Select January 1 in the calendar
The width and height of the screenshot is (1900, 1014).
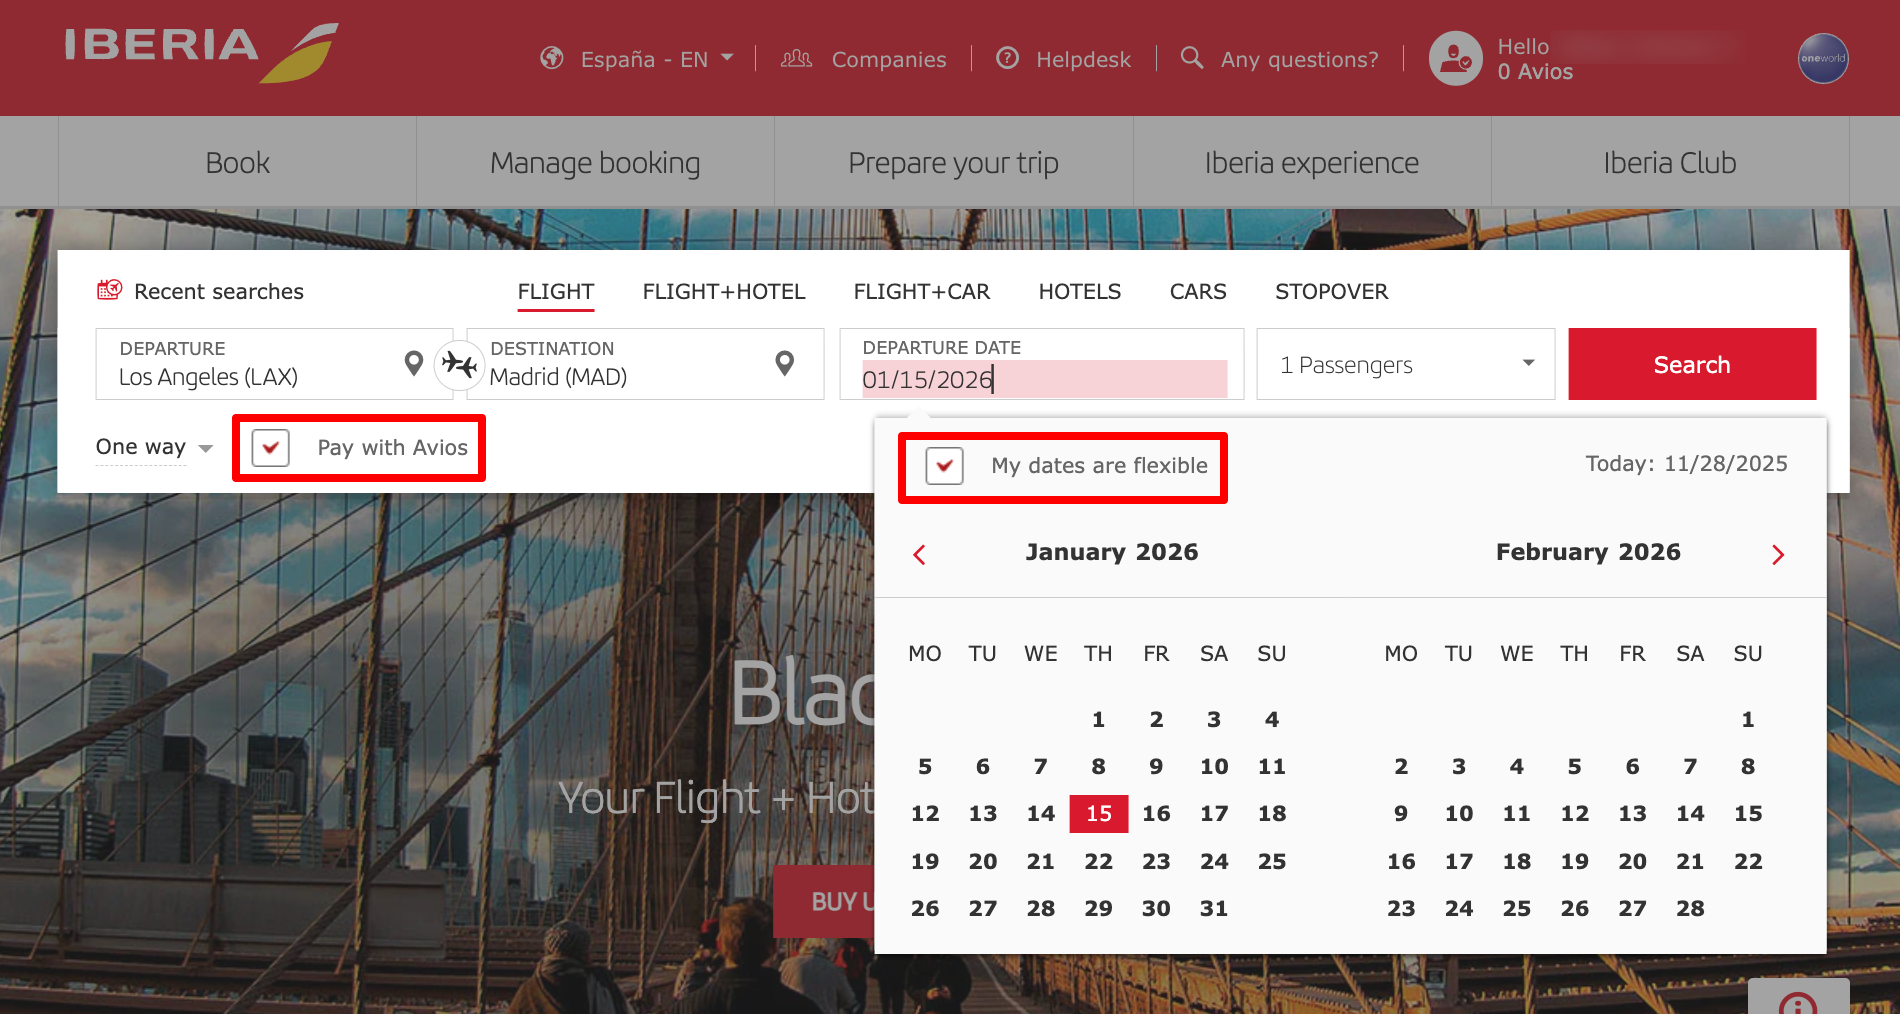pyautogui.click(x=1098, y=719)
